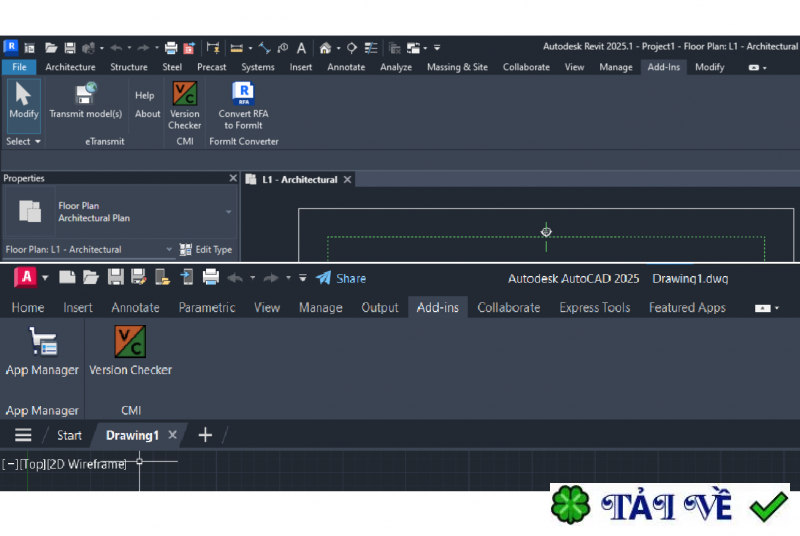Click Revit's Undo arrow
The image size is (800, 536).
(116, 48)
